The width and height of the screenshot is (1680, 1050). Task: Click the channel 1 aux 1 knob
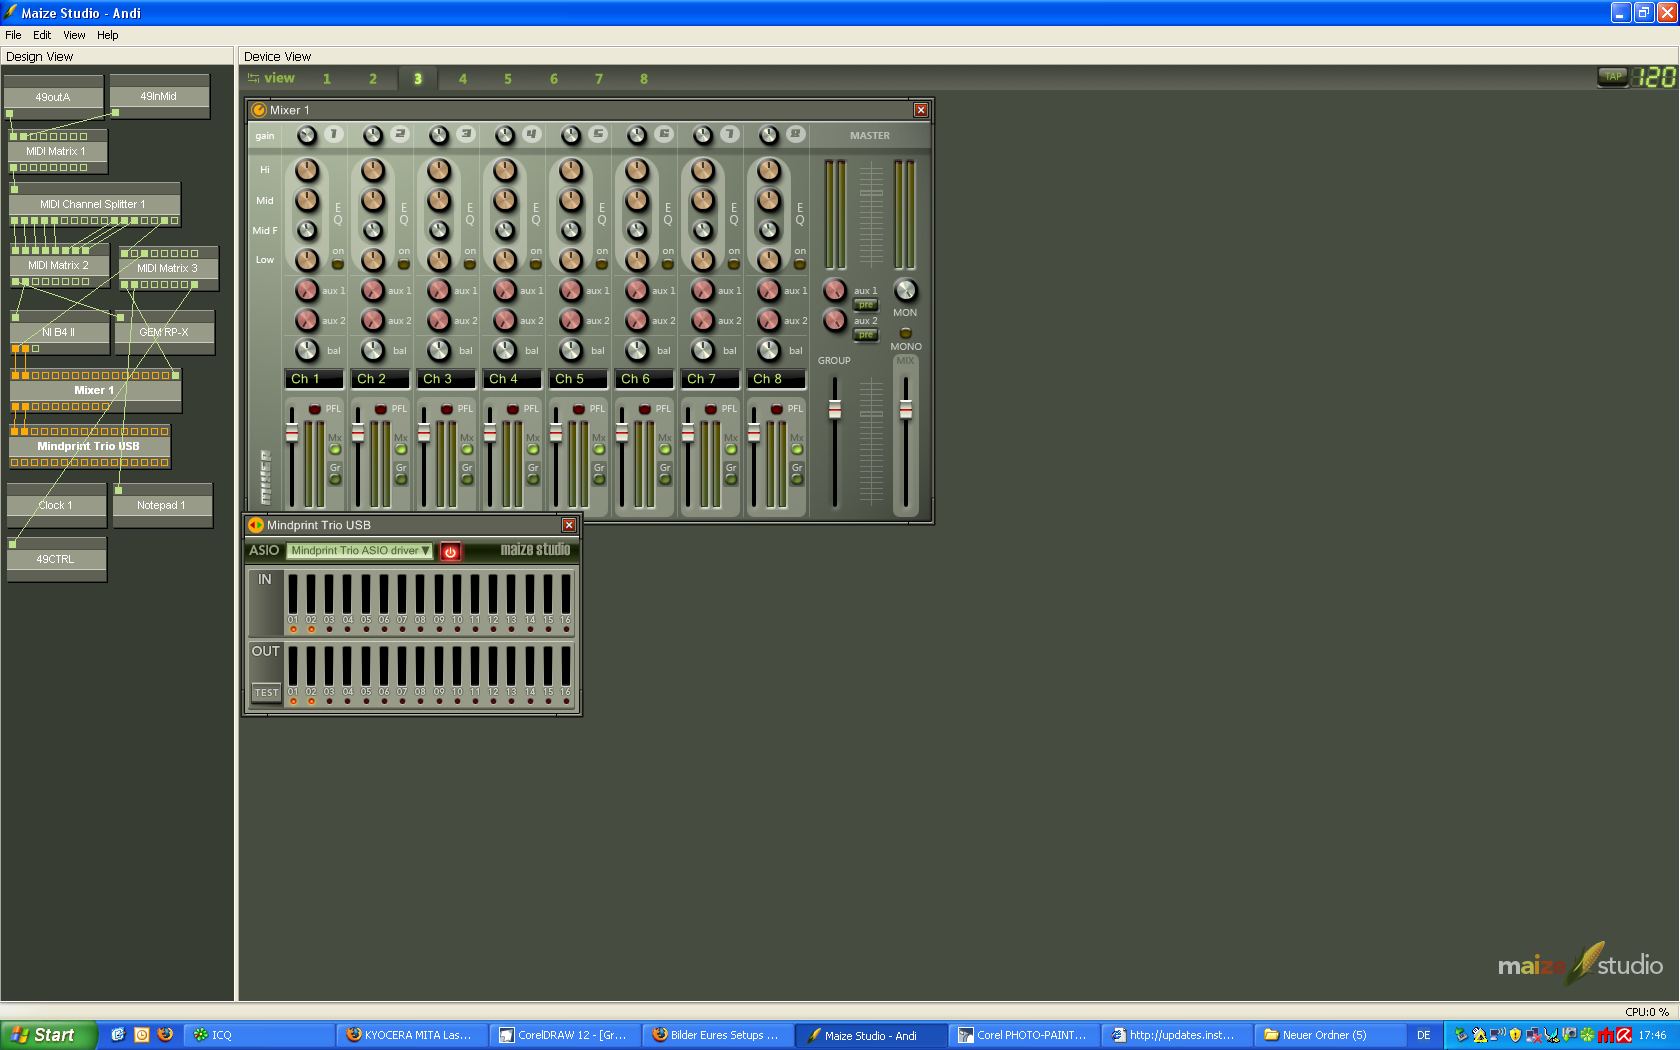coord(306,290)
